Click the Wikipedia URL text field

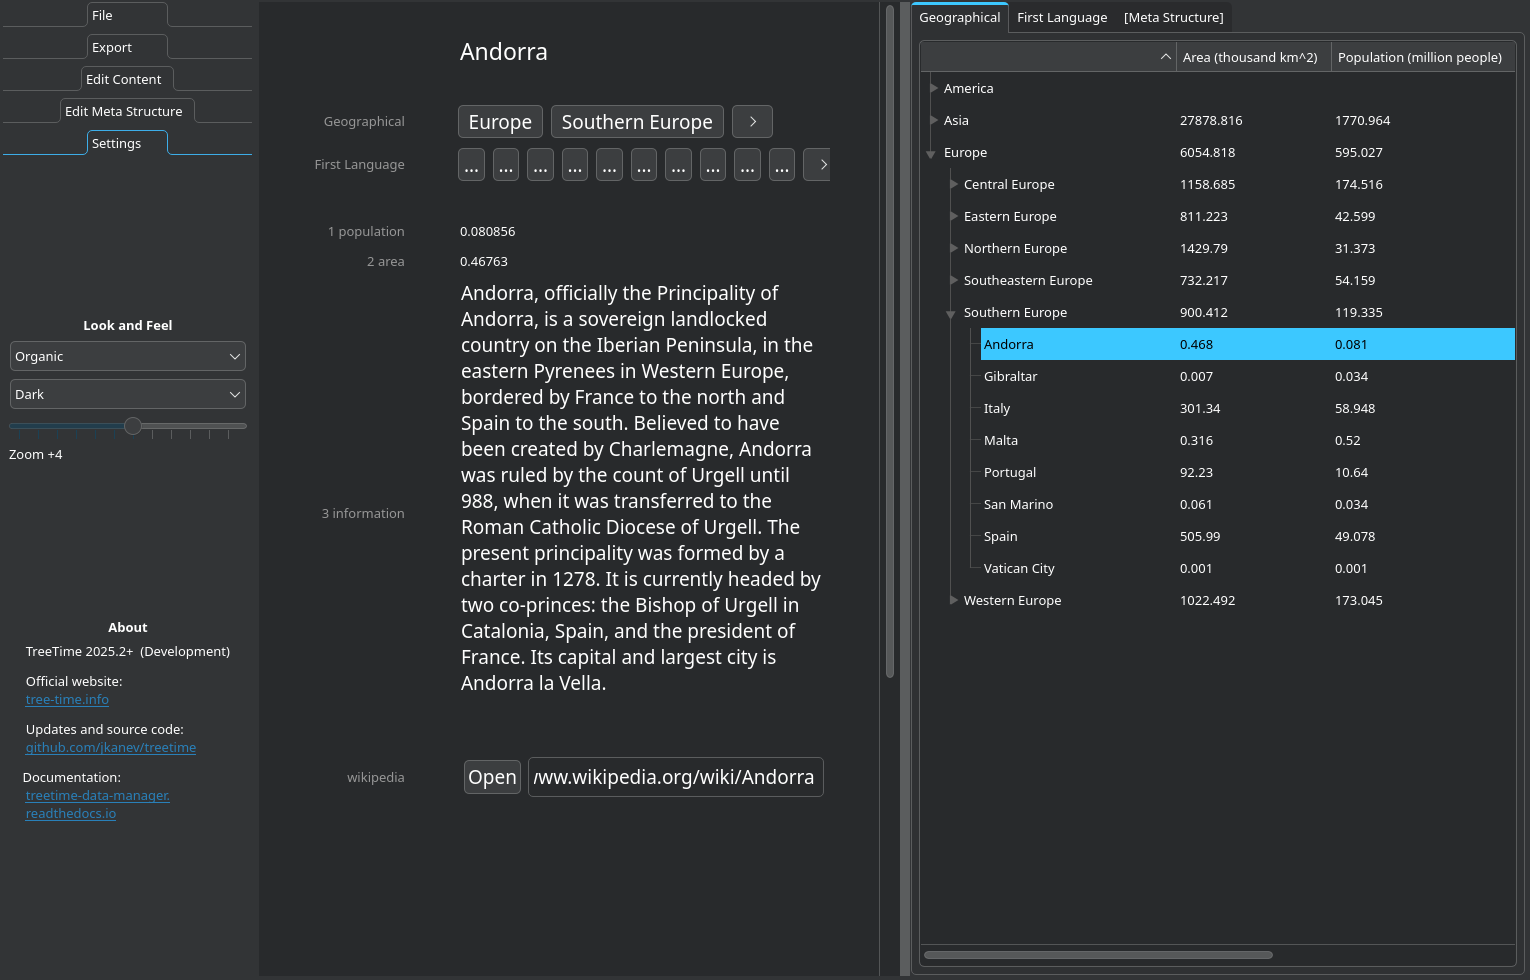tap(675, 777)
